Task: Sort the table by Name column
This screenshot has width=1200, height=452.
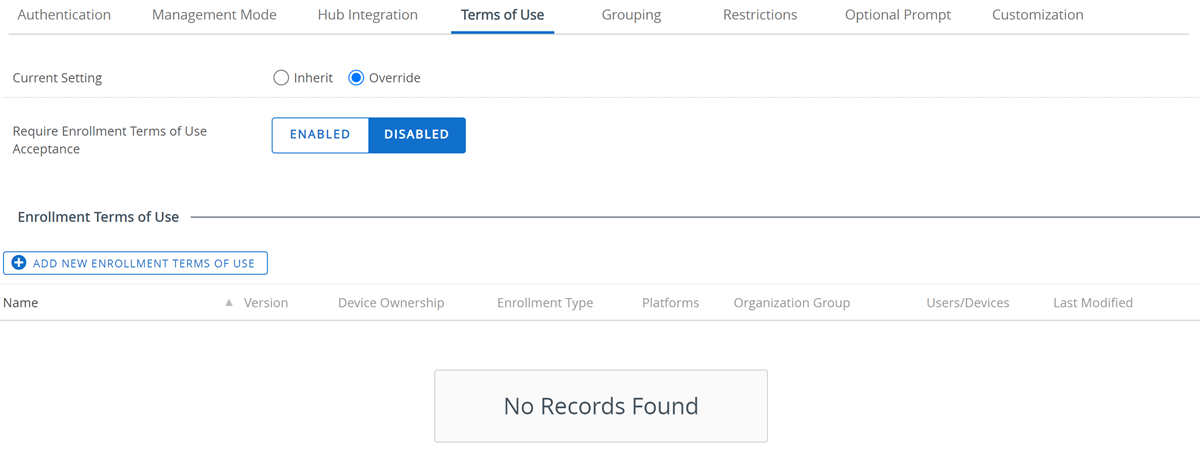Action: (21, 302)
